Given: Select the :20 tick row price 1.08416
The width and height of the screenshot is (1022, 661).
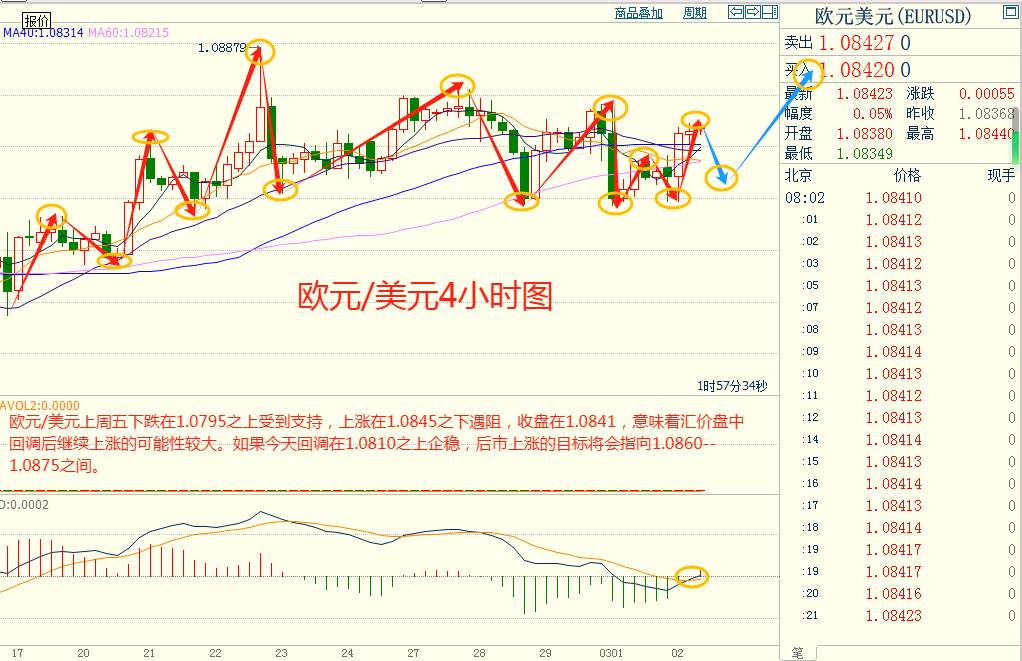Looking at the screenshot, I should pyautogui.click(x=894, y=594).
